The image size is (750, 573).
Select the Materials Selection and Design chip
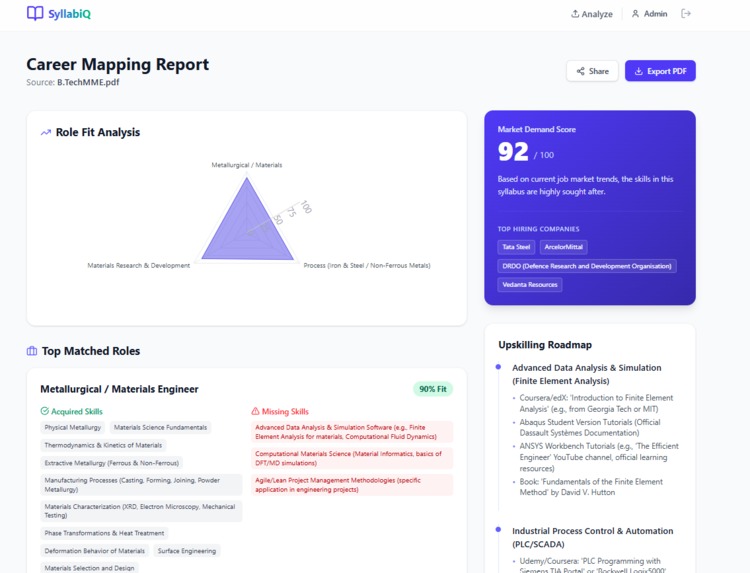(x=89, y=568)
